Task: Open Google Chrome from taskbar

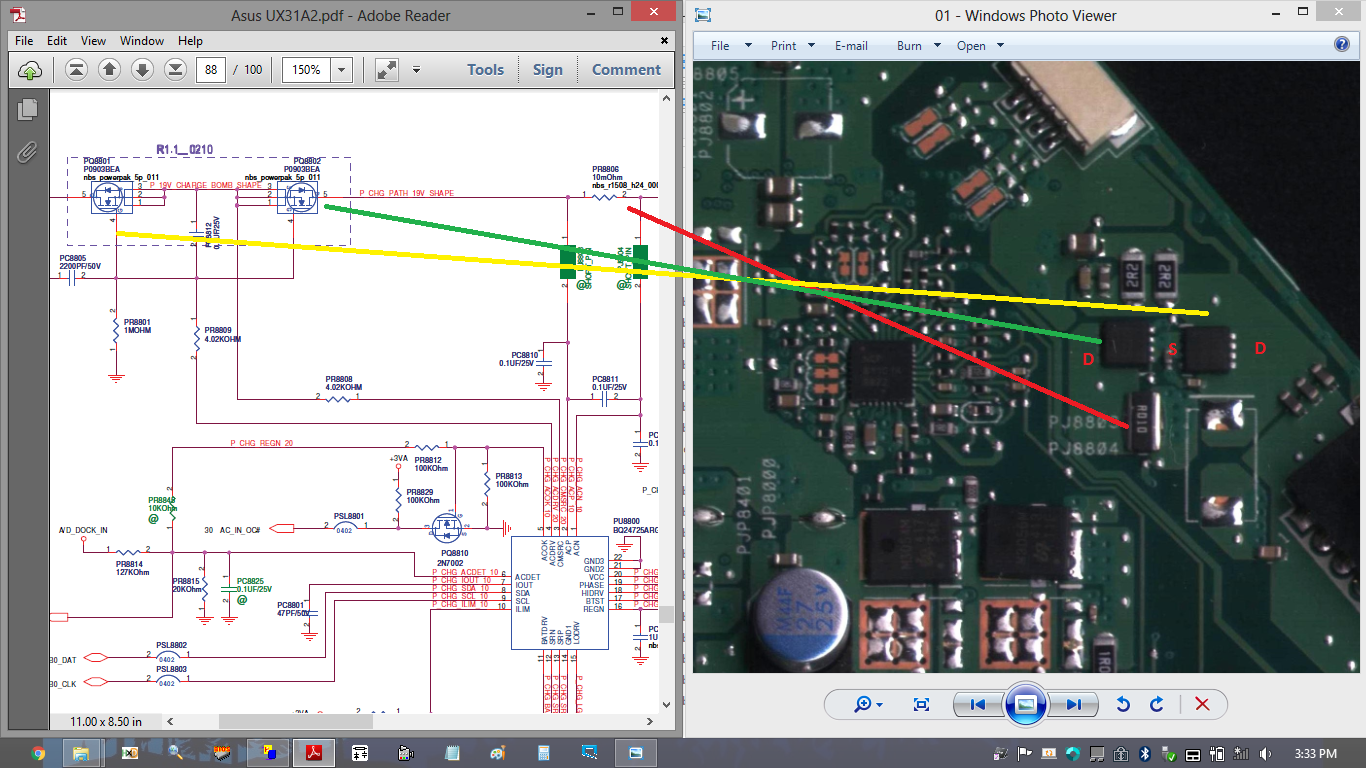Action: click(x=38, y=753)
